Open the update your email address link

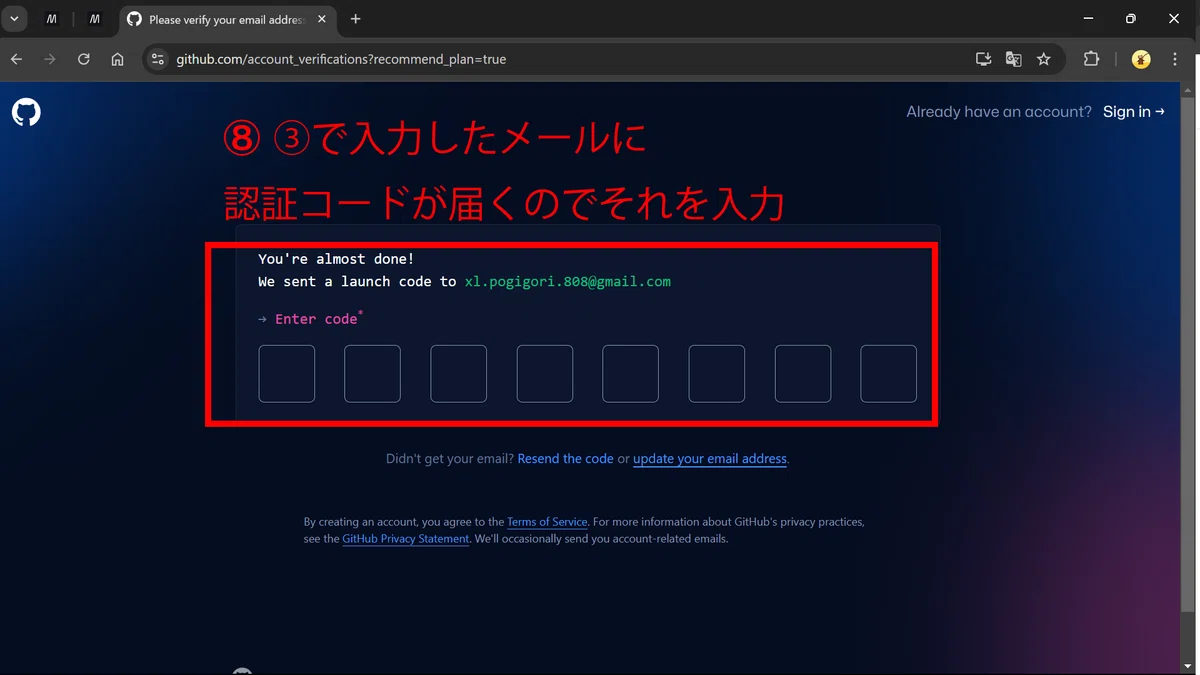click(x=710, y=459)
